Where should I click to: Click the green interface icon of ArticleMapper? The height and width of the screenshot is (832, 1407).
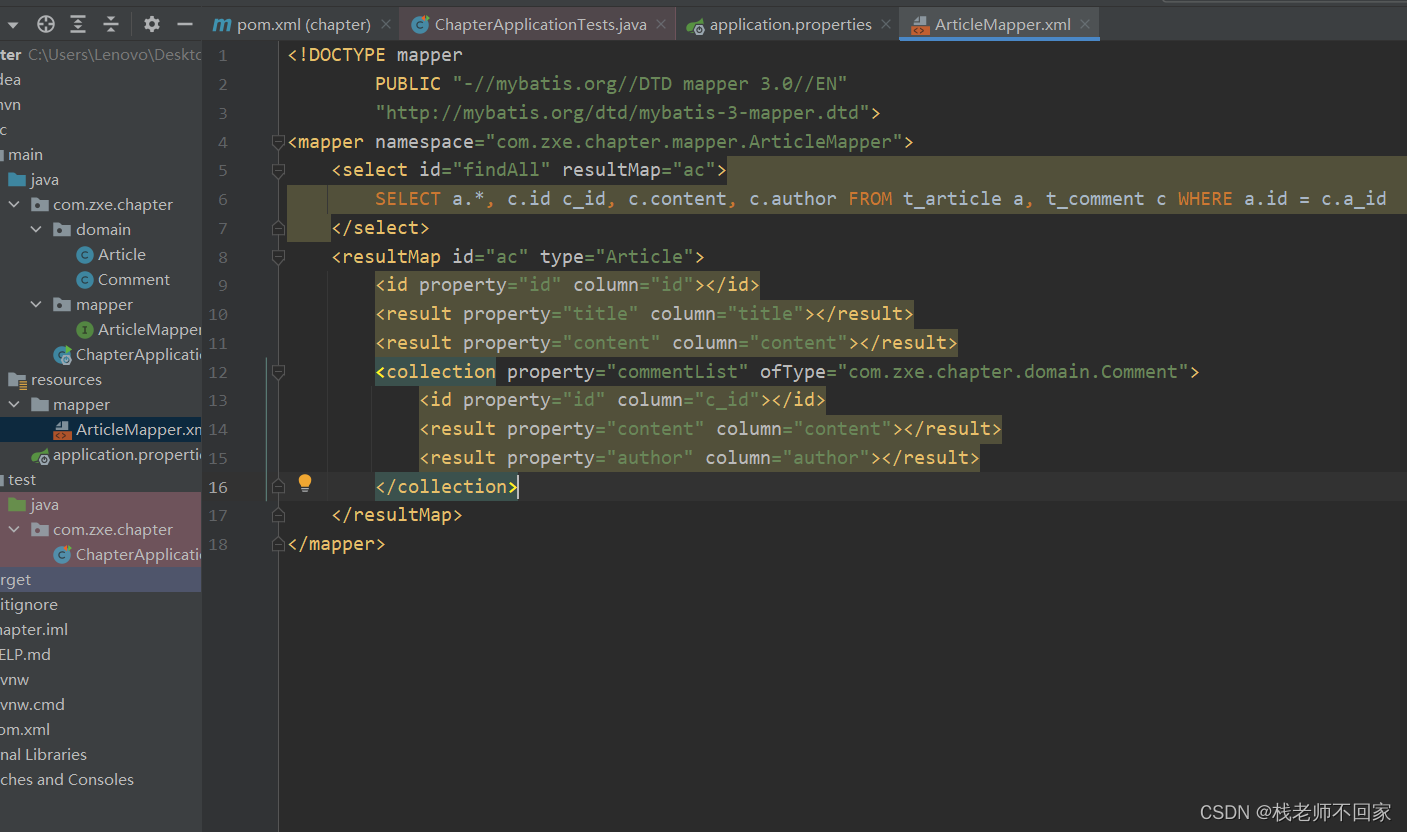[85, 330]
